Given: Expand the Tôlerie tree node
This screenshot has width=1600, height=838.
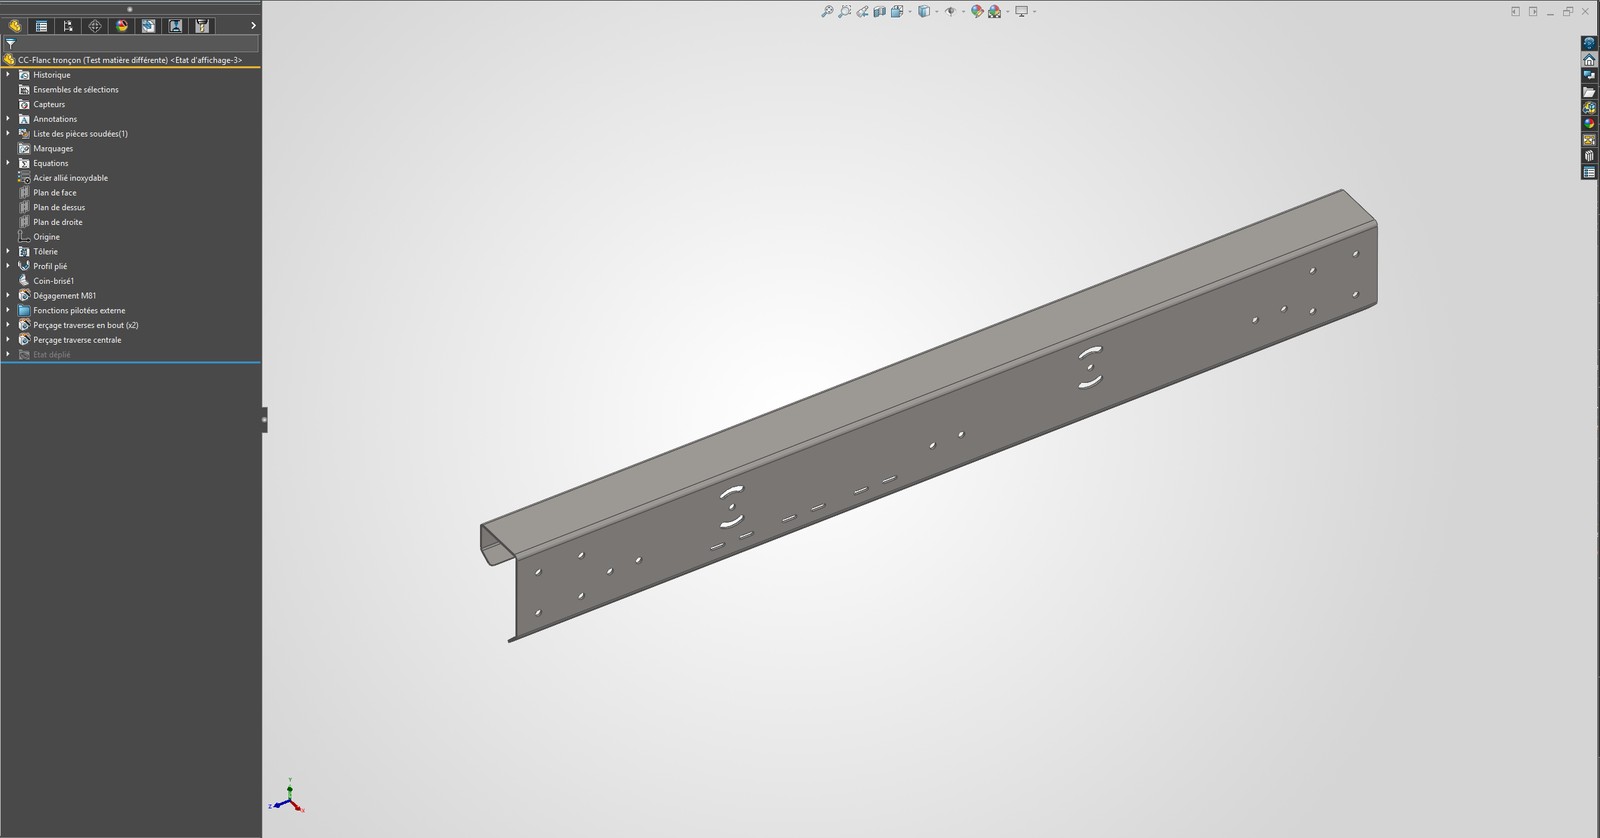Looking at the screenshot, I should [8, 251].
